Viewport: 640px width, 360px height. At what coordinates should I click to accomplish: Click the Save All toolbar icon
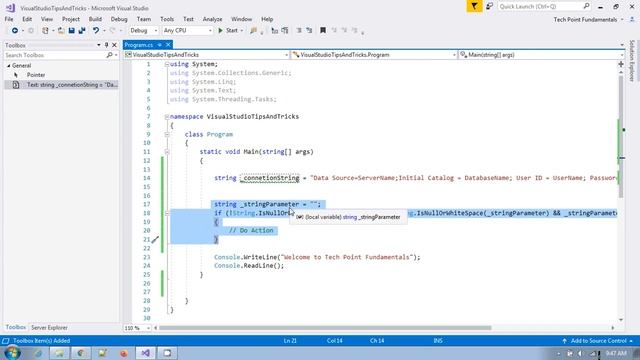pos(82,31)
